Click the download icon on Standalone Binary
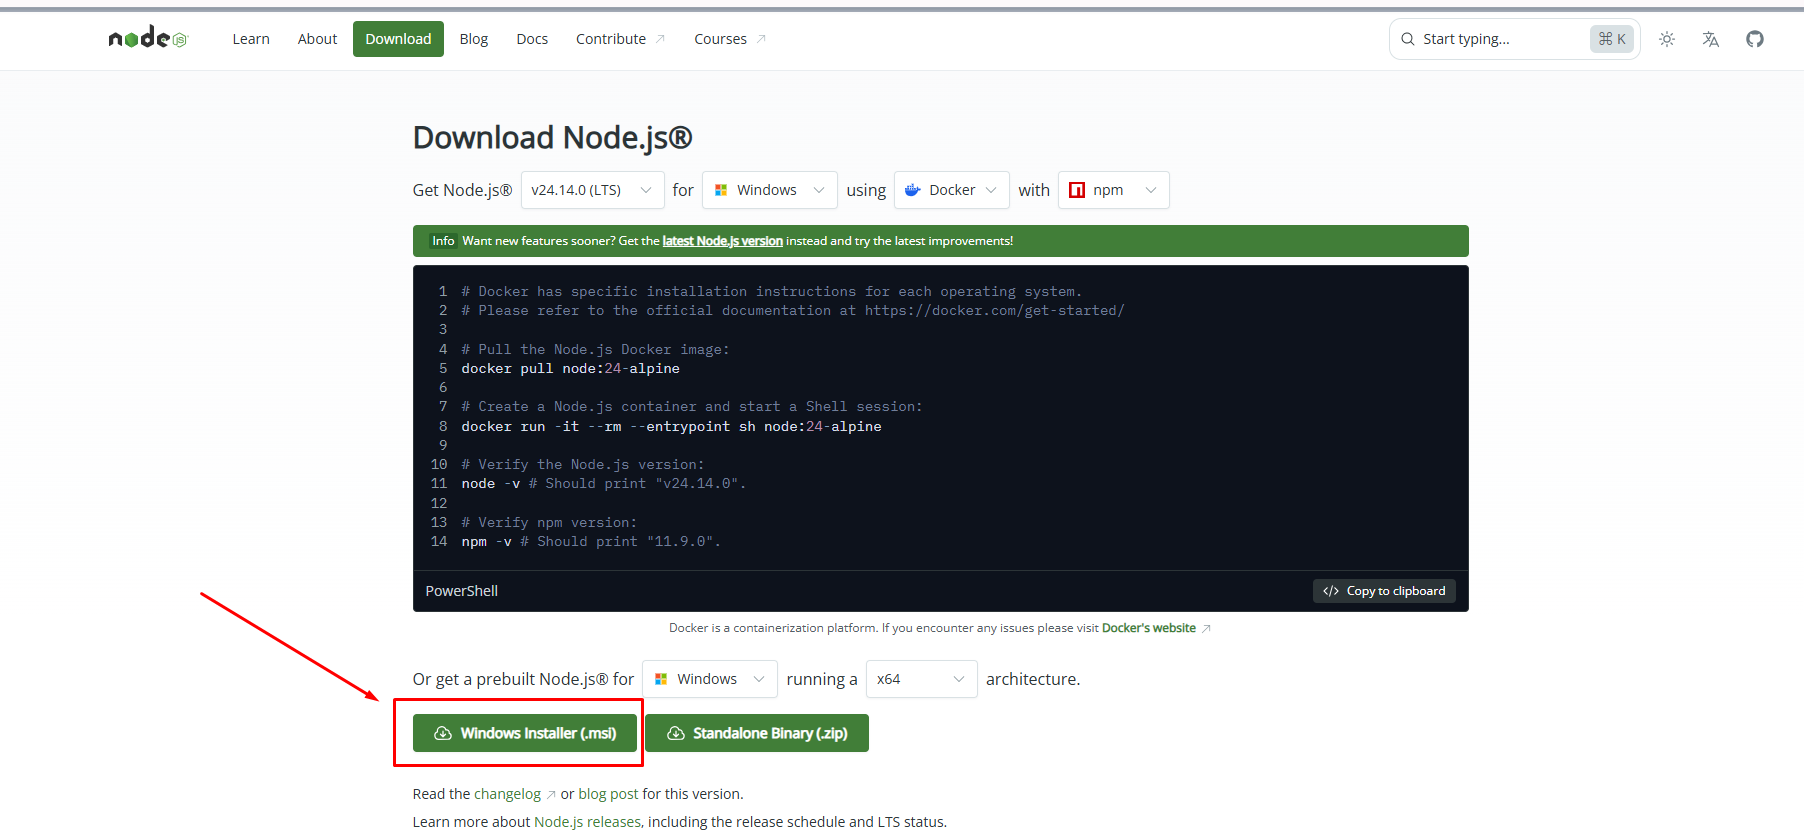This screenshot has height=830, width=1804. 676,733
